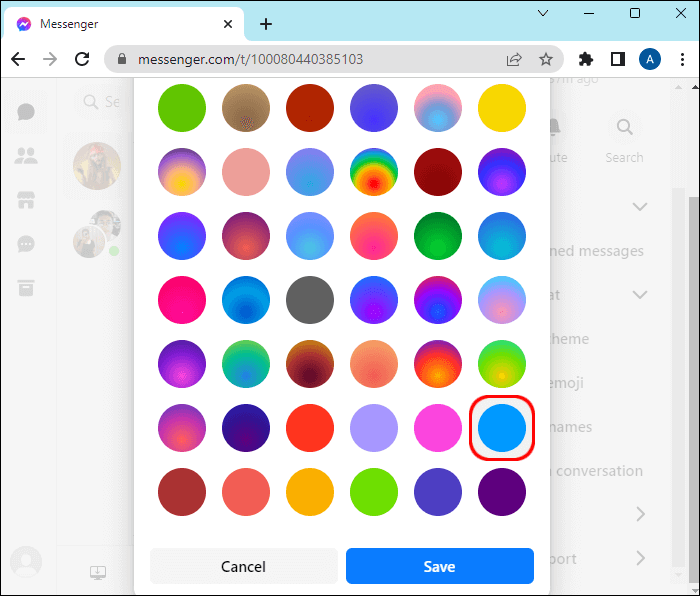Pick the solid red-orange swatch

click(310, 428)
